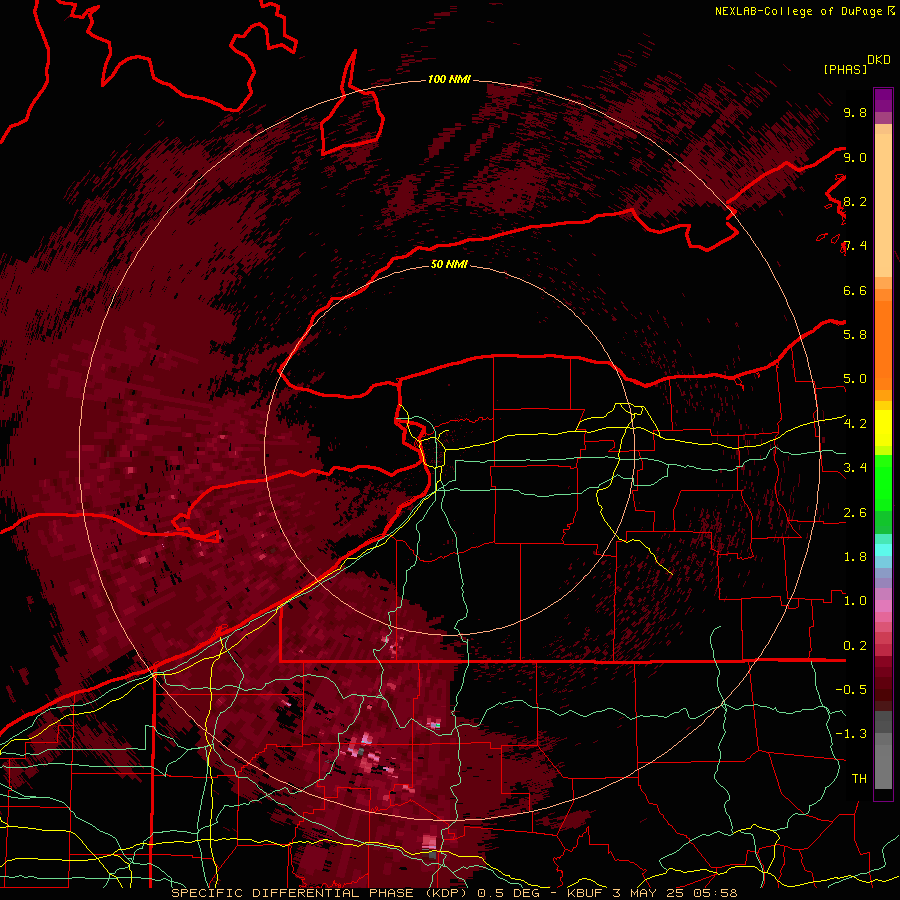This screenshot has height=900, width=900.
Task: Select the 9.0 legend value
Action: coord(855,157)
